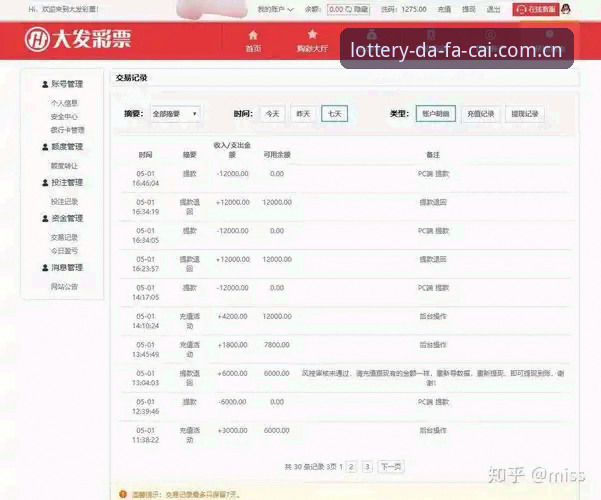Filter time by 今天
This screenshot has width=601, height=500.
click(x=272, y=114)
